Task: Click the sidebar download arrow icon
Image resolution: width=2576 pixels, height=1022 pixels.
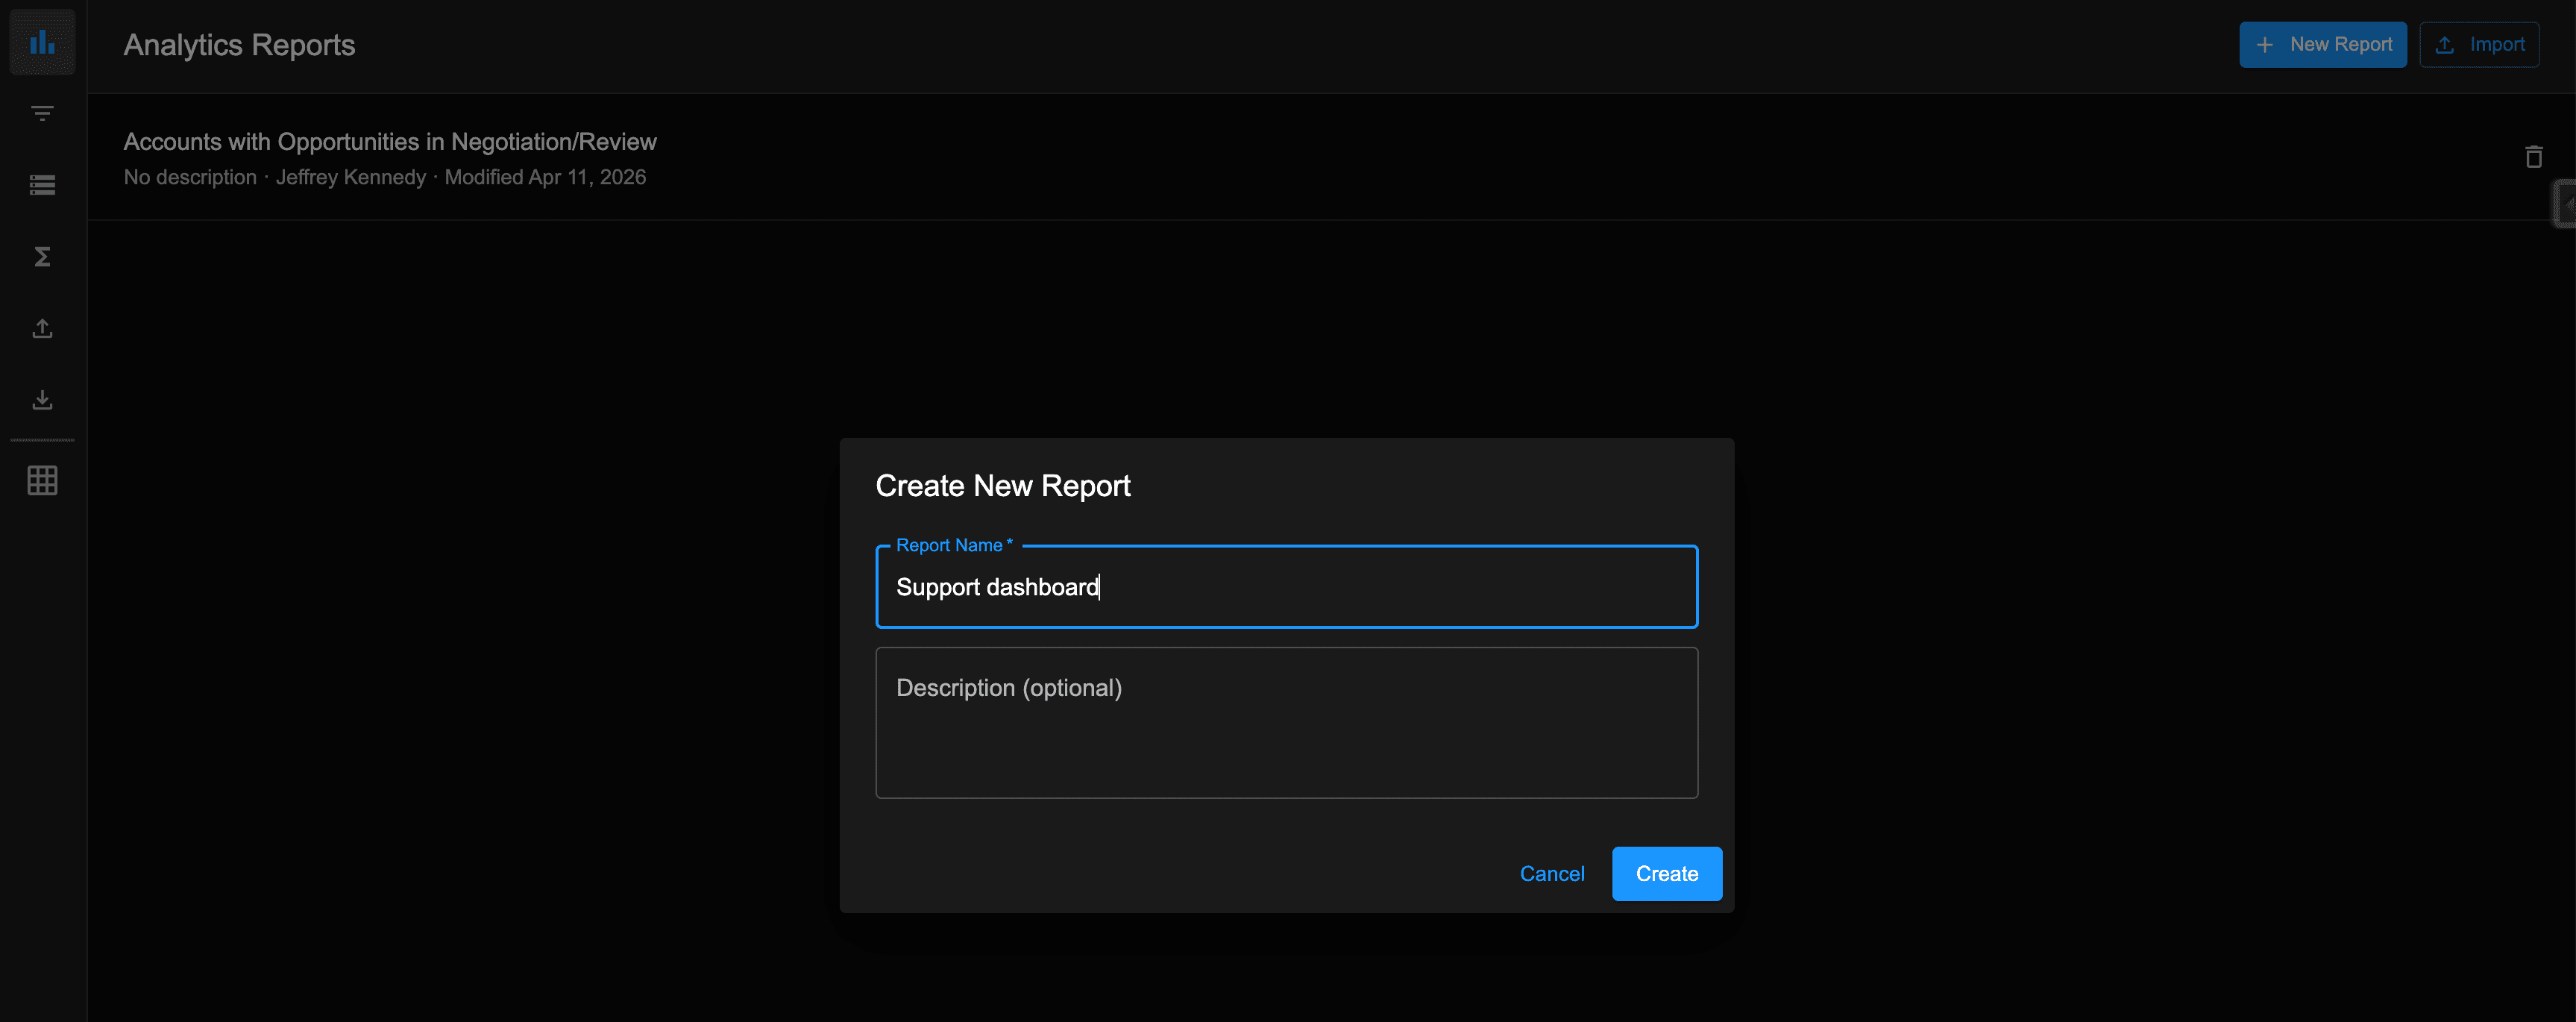Action: coord(42,400)
